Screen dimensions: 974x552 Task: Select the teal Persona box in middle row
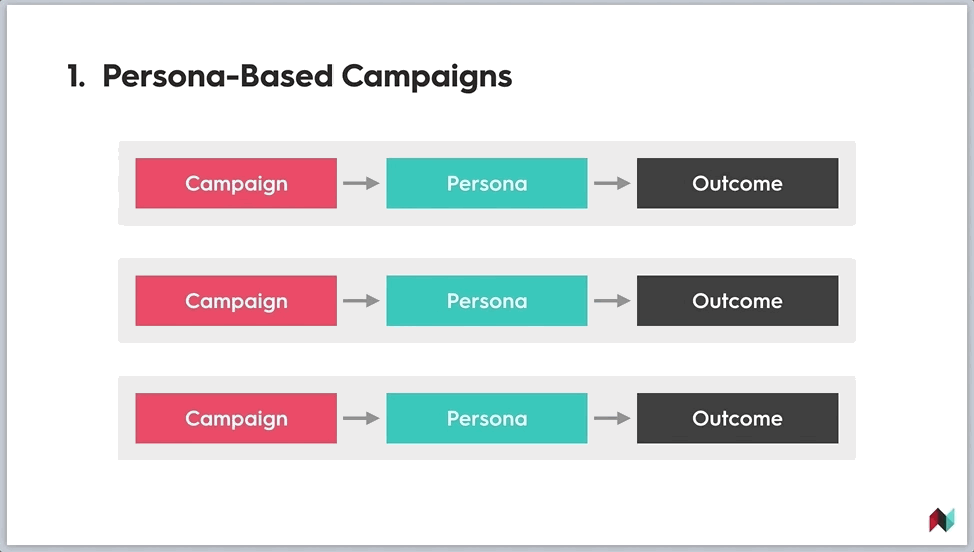click(487, 301)
